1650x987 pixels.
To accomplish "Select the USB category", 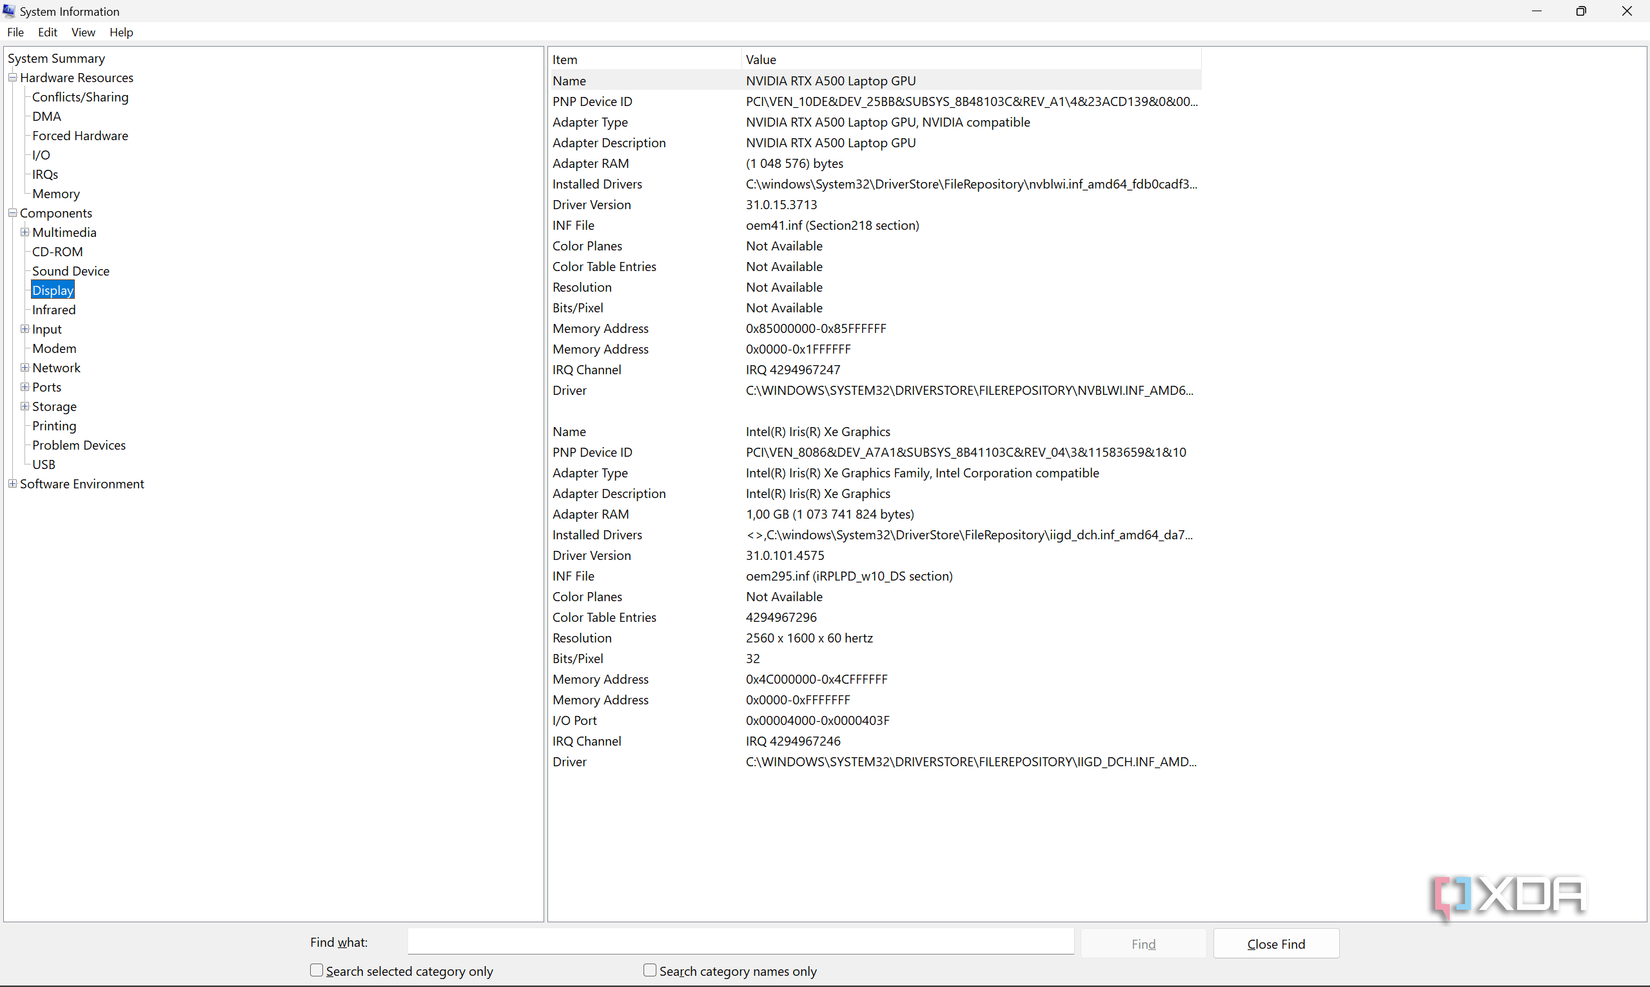I will pos(44,464).
